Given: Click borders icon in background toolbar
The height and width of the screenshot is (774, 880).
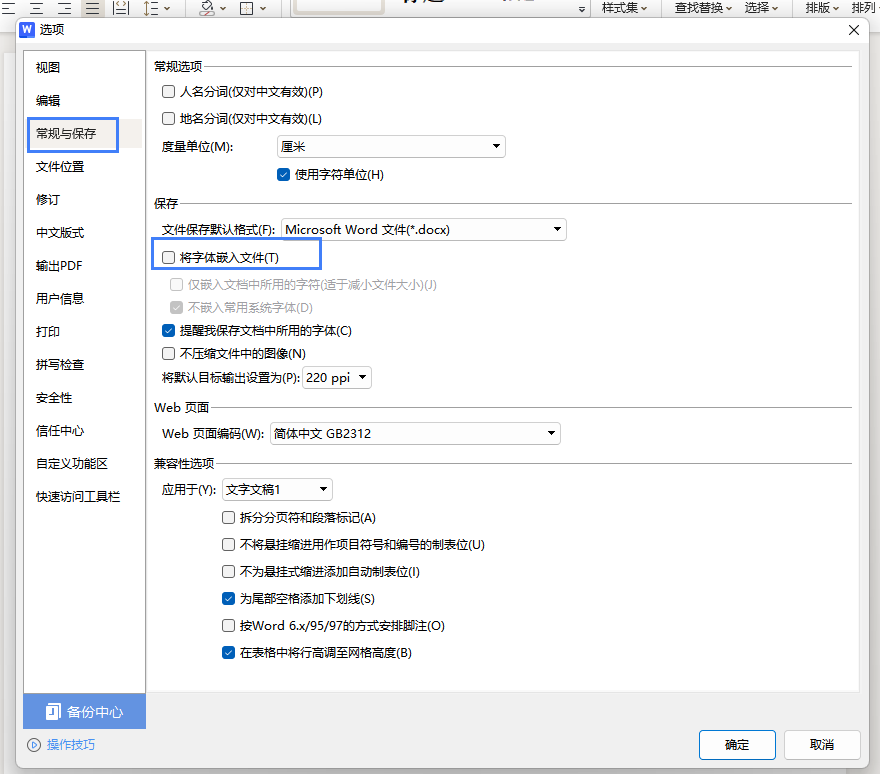Looking at the screenshot, I should pos(246,8).
